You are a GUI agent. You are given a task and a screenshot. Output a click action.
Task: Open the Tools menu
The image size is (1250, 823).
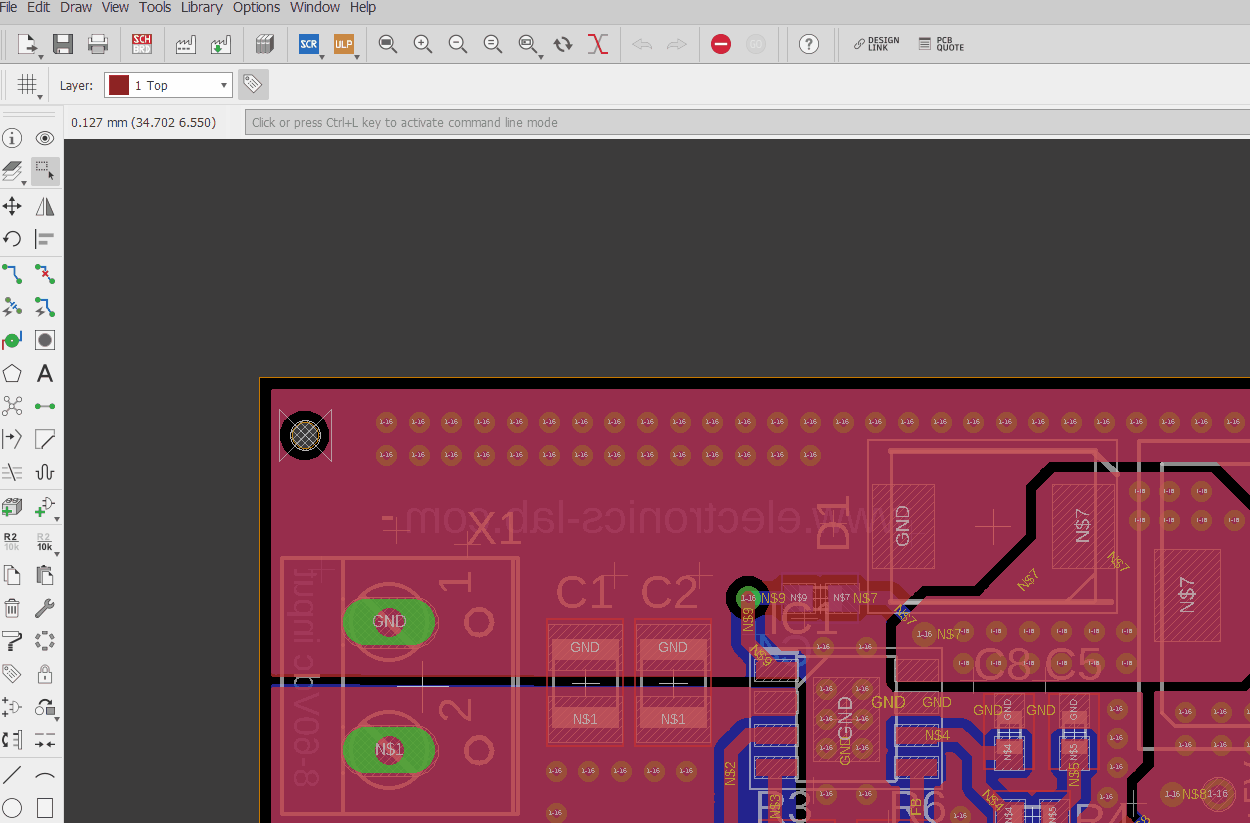coord(155,7)
